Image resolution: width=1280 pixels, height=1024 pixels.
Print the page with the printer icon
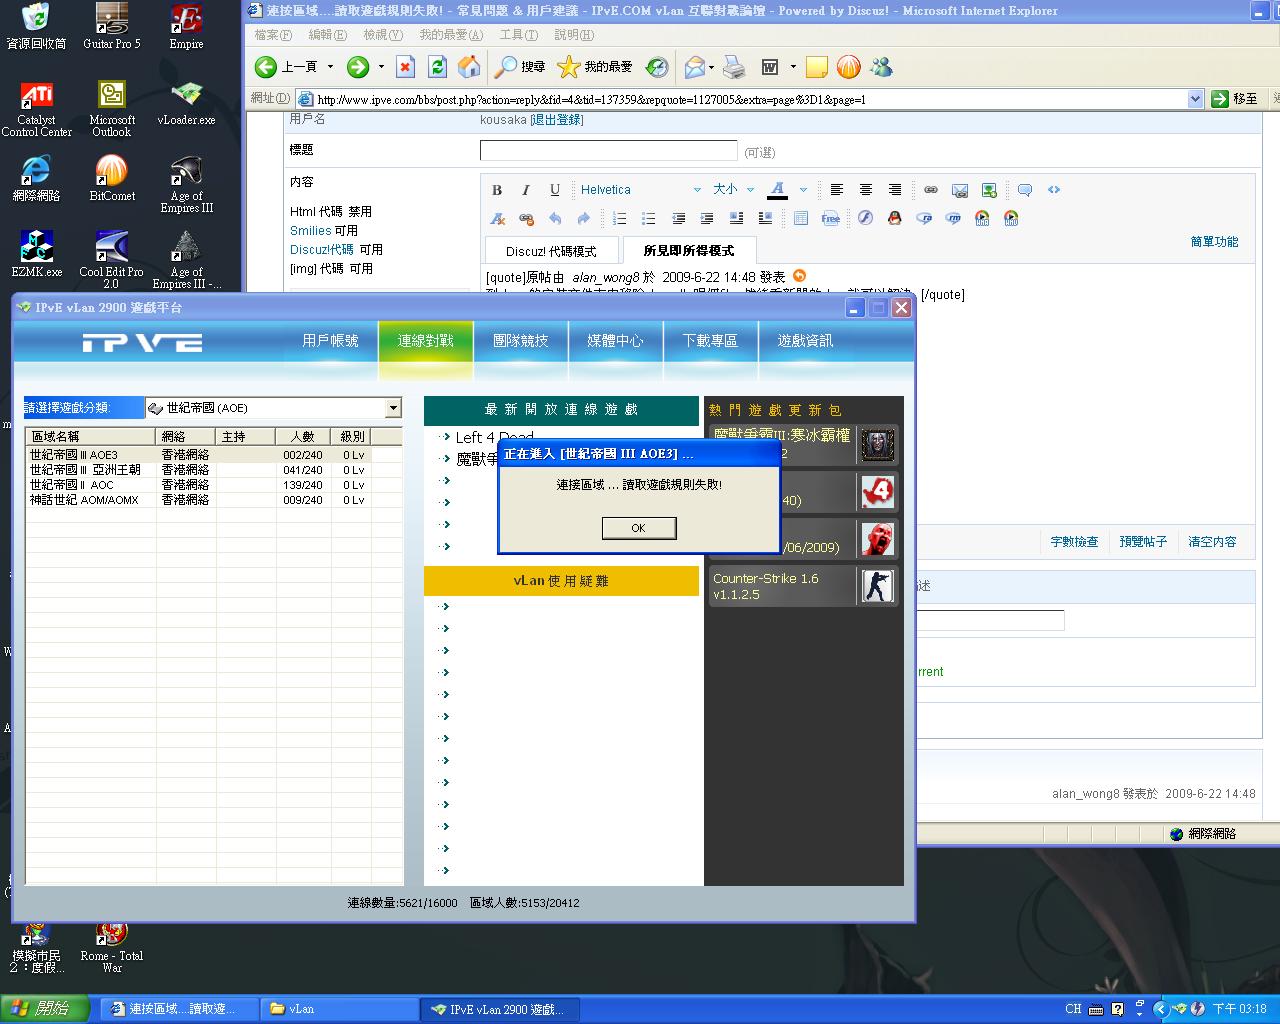(x=734, y=67)
